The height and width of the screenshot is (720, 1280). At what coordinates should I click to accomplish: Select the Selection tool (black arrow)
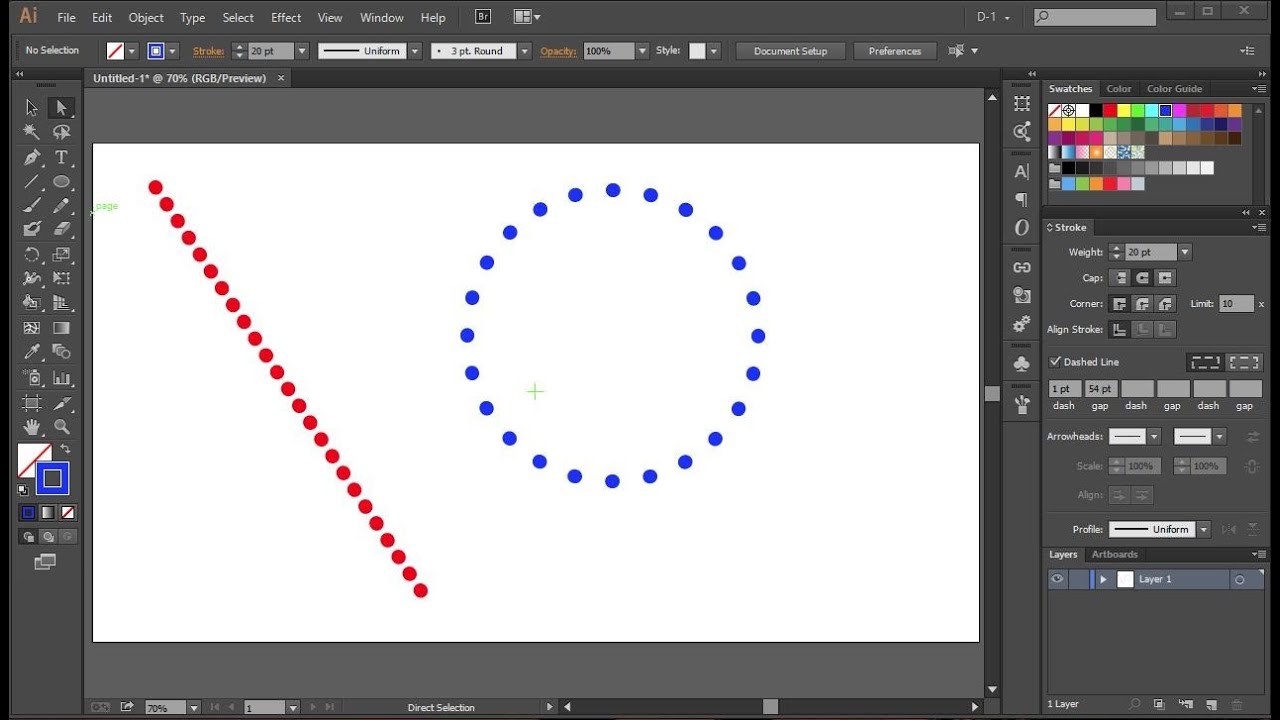(x=32, y=108)
